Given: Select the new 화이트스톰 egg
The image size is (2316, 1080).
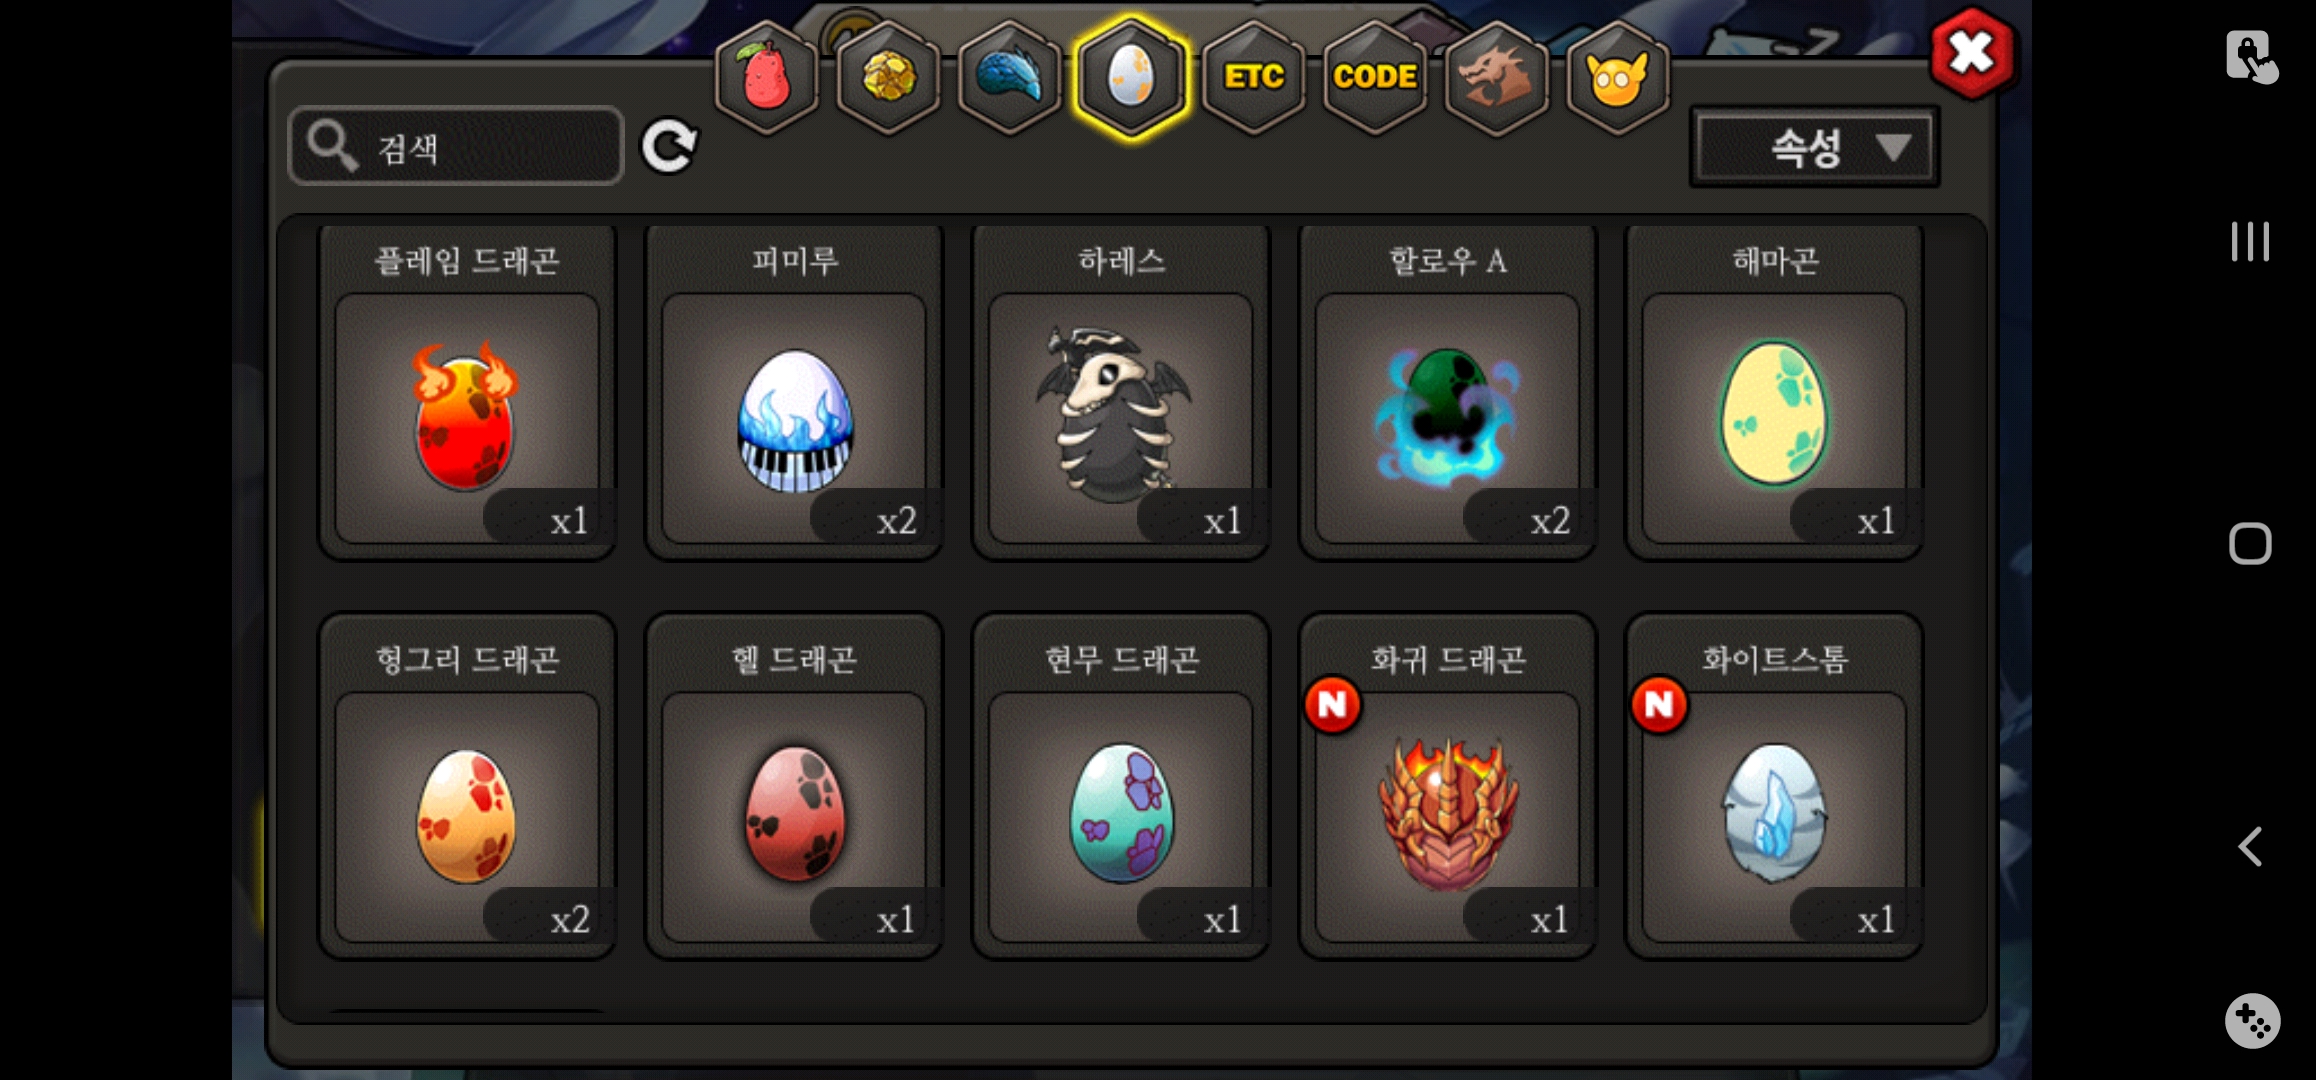Looking at the screenshot, I should (1775, 787).
